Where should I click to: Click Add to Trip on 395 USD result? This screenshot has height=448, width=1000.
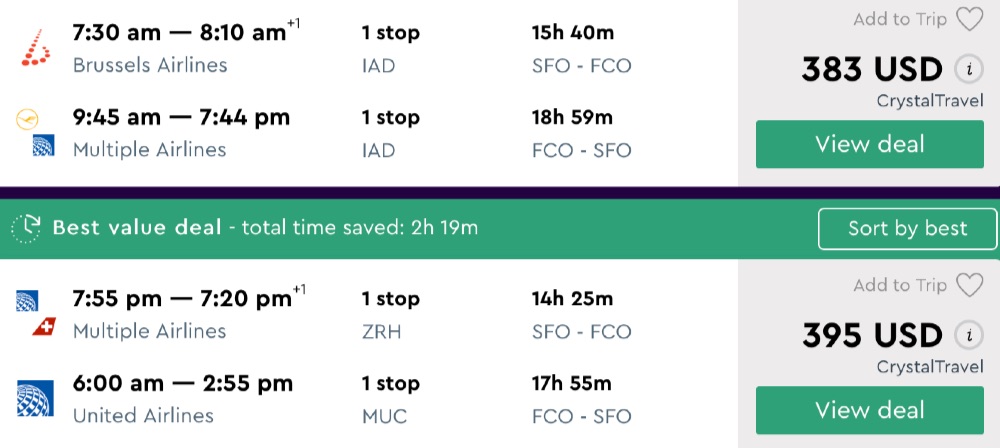click(899, 286)
